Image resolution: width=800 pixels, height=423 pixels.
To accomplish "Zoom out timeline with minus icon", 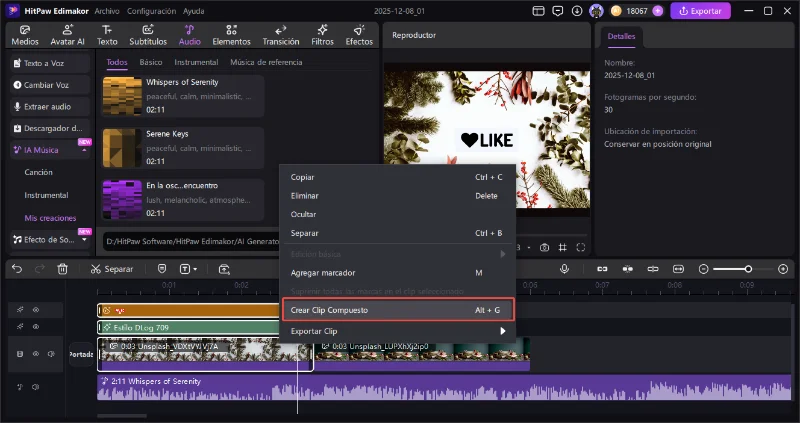I will point(704,269).
